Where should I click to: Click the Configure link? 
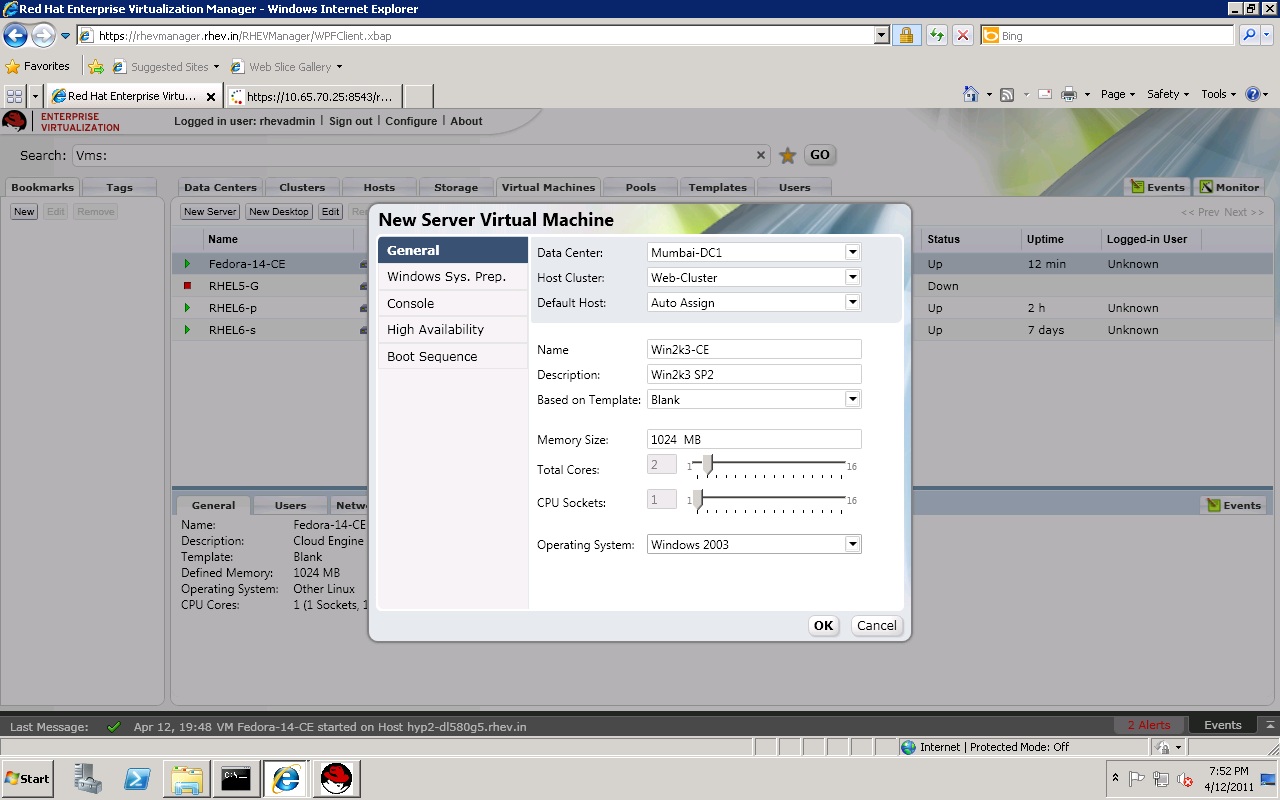[411, 121]
